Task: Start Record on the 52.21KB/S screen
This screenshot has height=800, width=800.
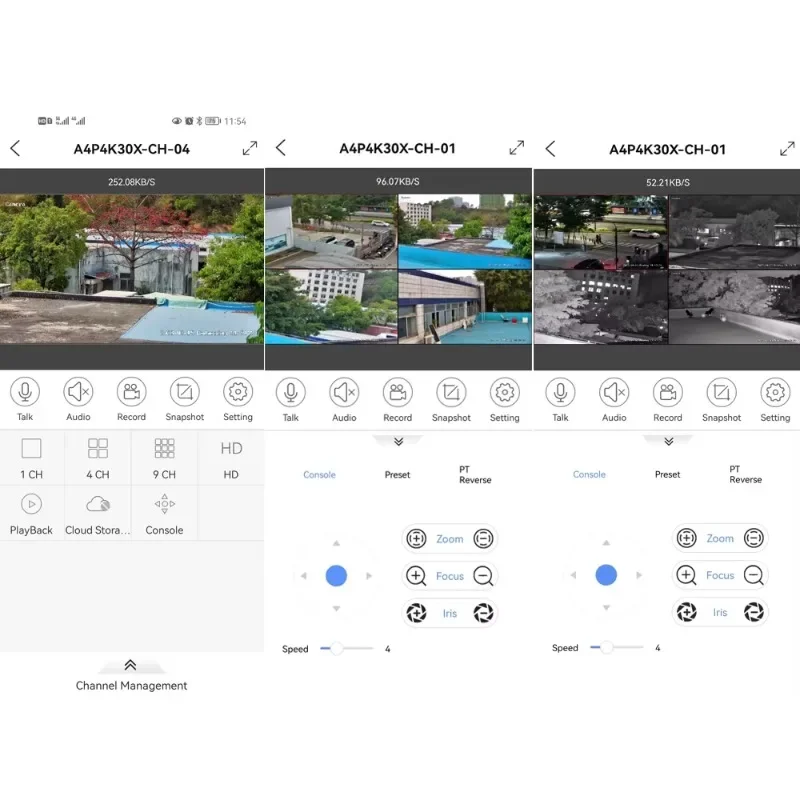Action: (x=668, y=392)
